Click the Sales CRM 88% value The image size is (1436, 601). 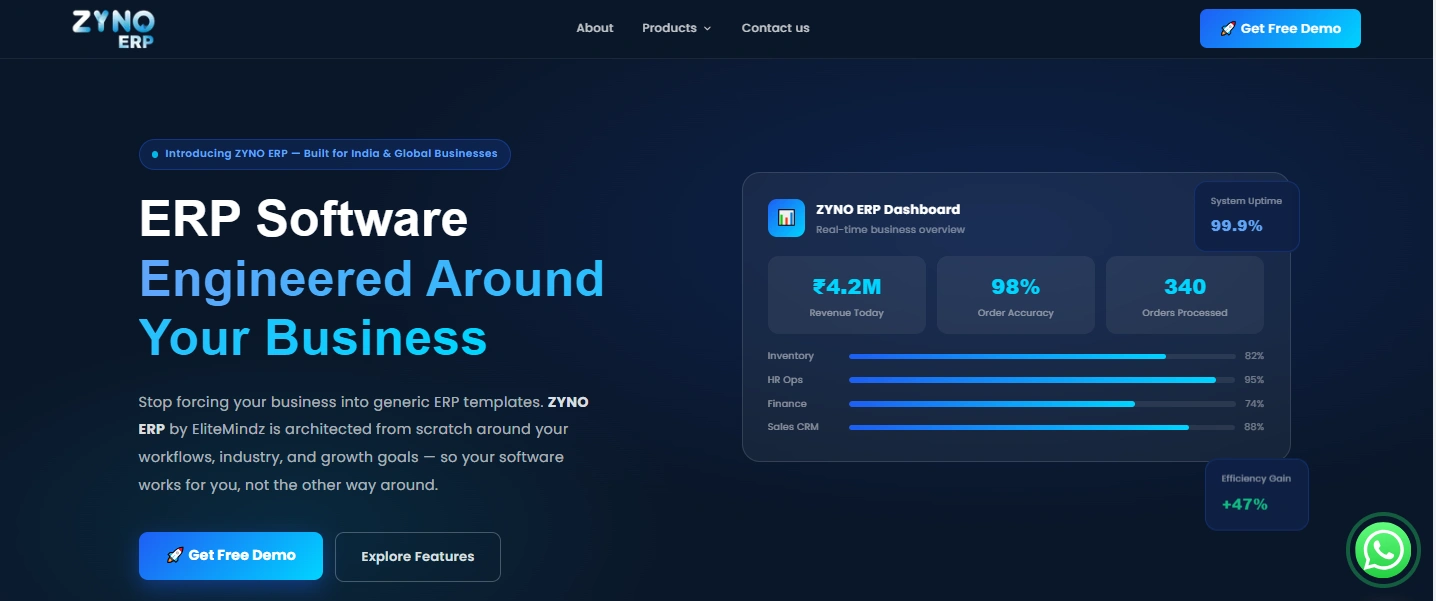coord(1254,428)
